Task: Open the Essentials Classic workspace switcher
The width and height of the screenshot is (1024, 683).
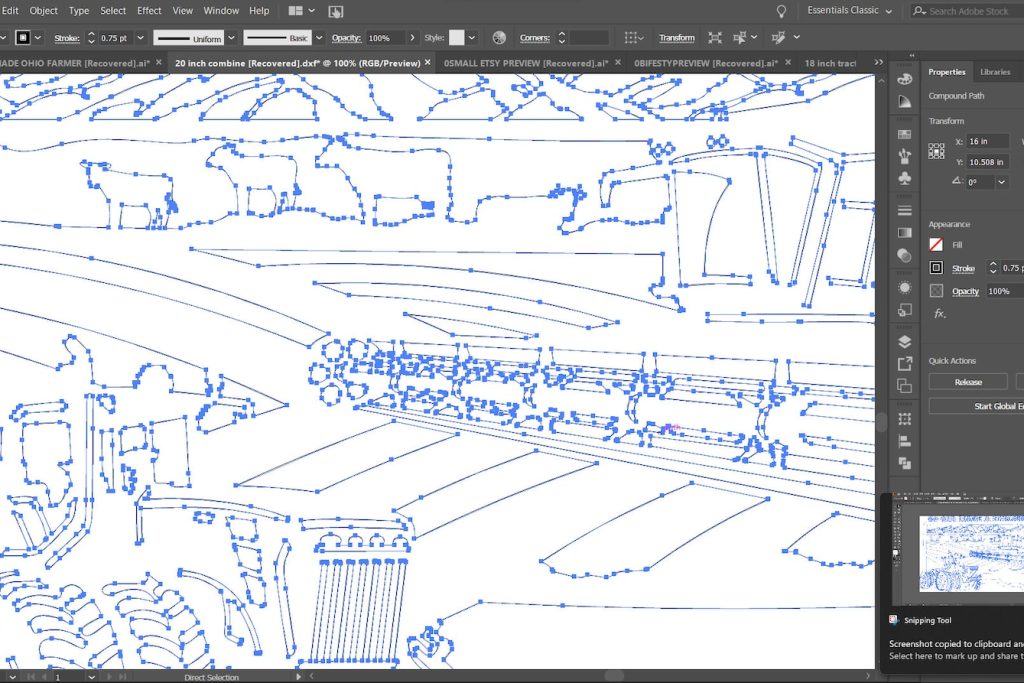Action: click(x=850, y=11)
